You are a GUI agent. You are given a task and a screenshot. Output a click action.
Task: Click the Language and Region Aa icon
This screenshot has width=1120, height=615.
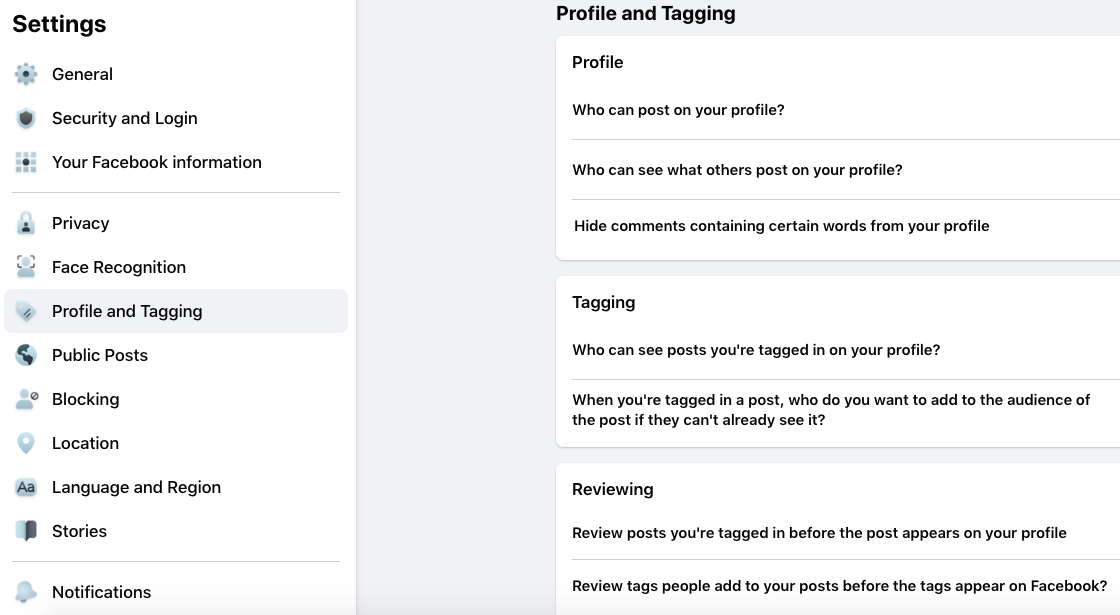click(26, 487)
